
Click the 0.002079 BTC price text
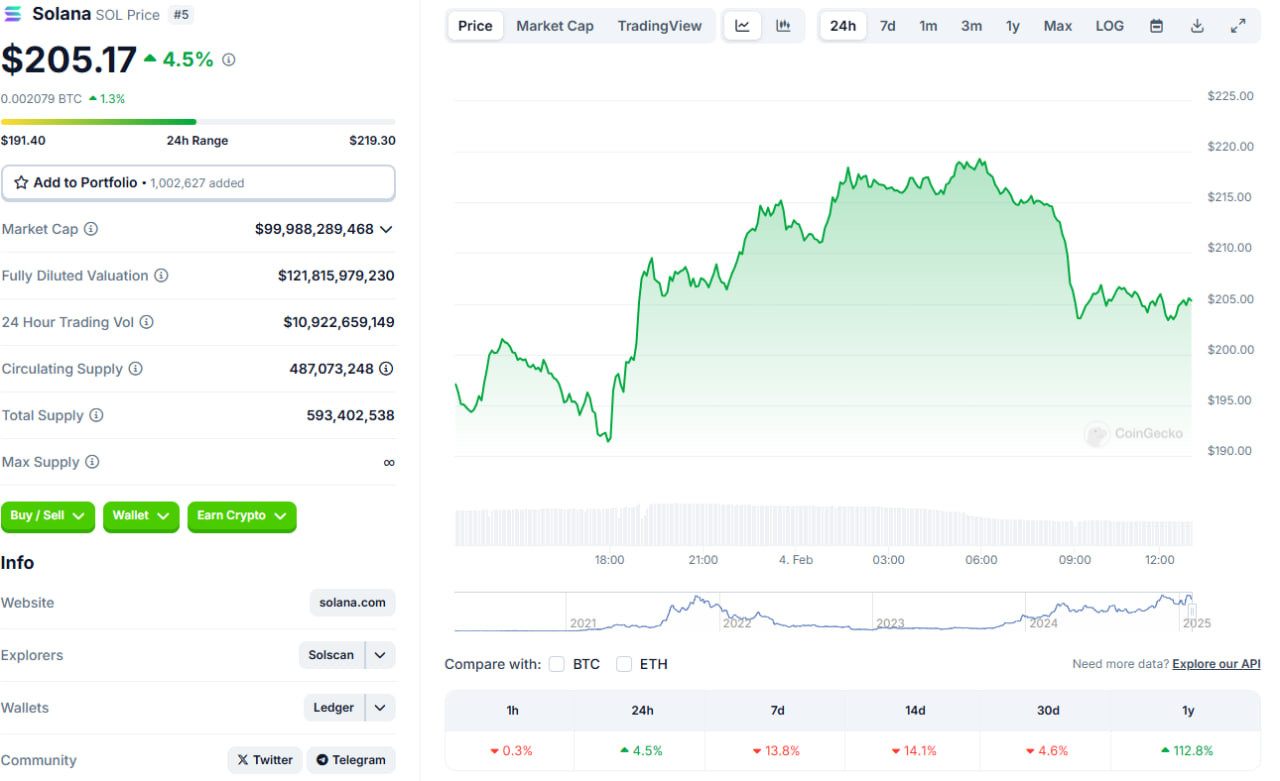[41, 99]
